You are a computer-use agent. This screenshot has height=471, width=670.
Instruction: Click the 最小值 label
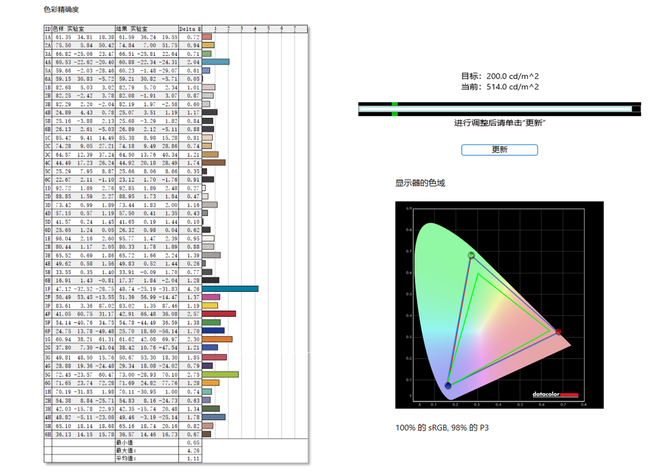click(126, 442)
